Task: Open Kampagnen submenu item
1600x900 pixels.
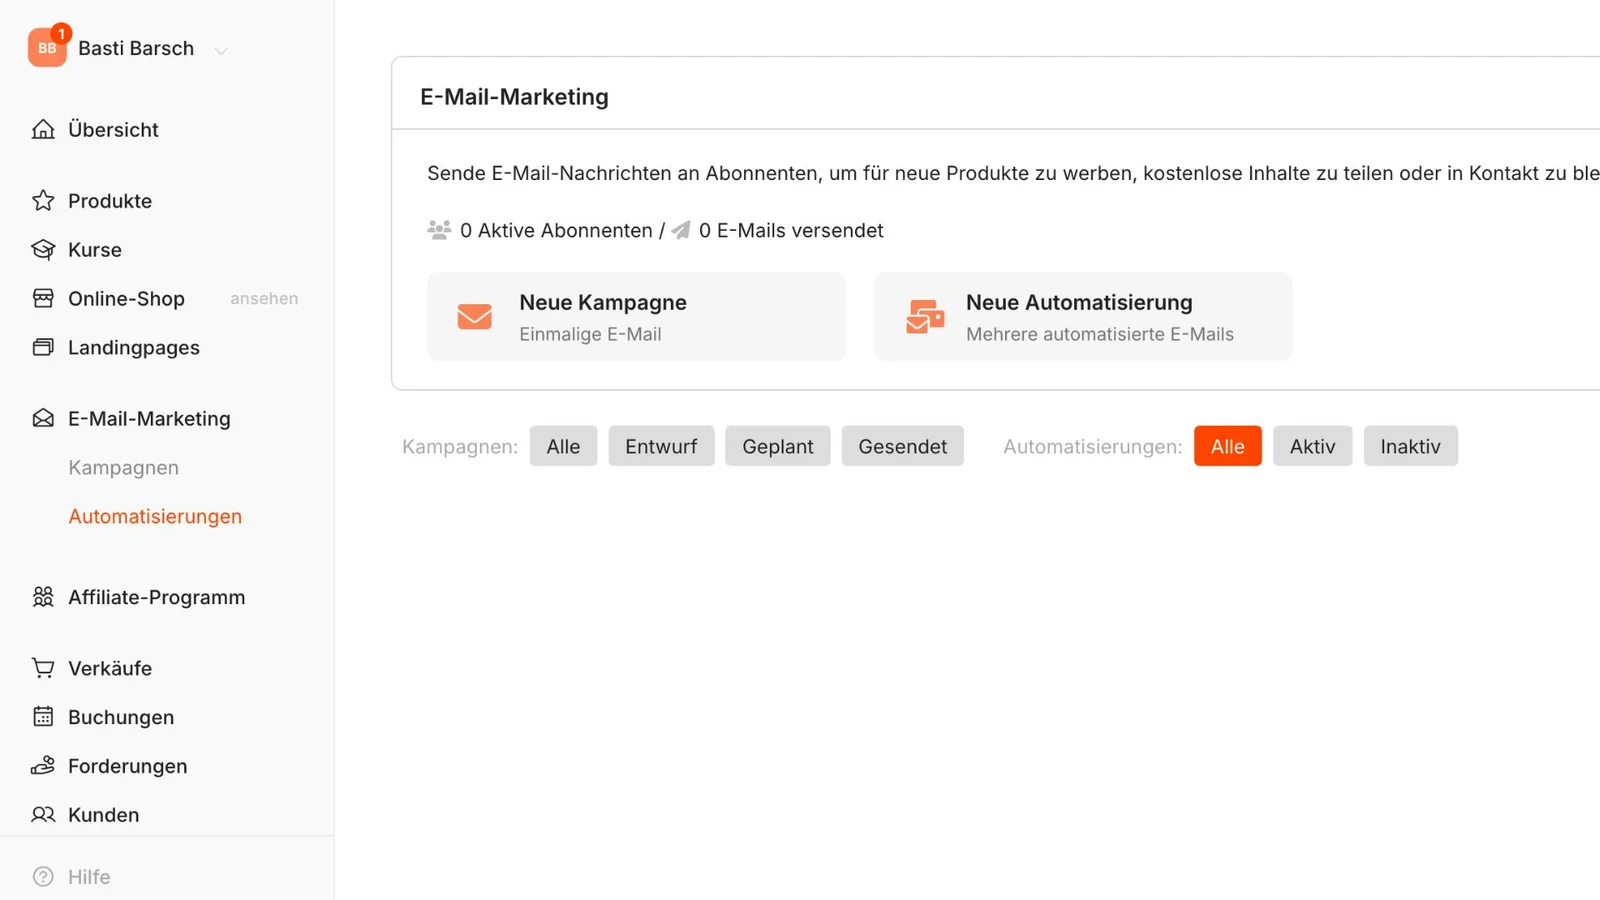Action: pos(123,468)
